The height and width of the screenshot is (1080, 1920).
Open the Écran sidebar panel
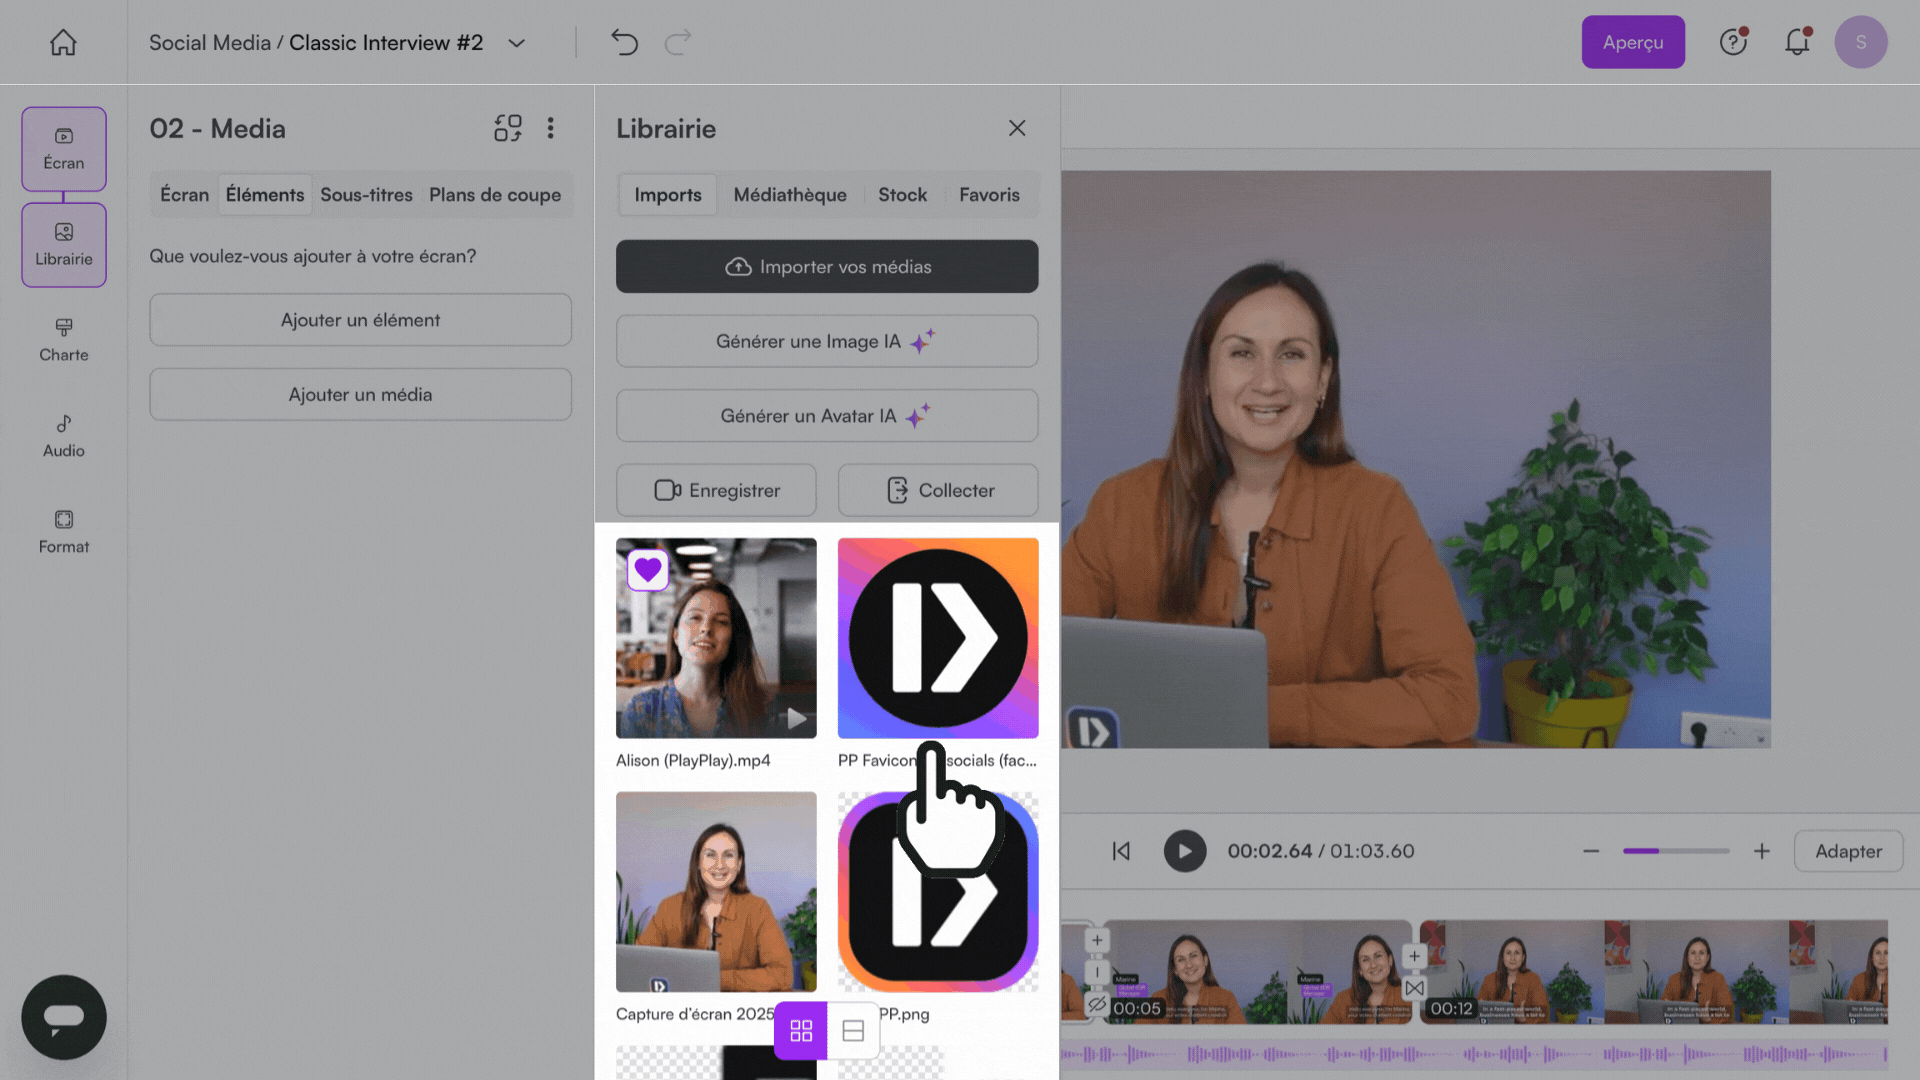(63, 148)
